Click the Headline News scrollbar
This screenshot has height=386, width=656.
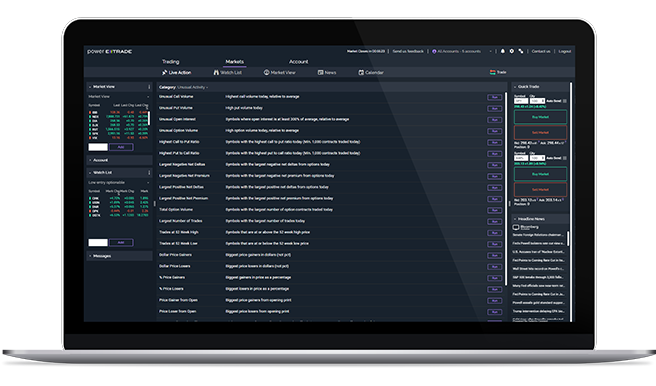(568, 238)
